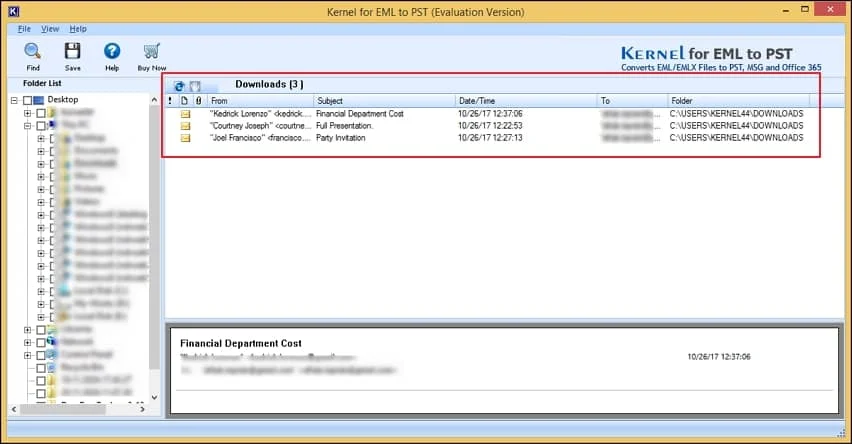Click the grayed stop icon beside refresh
The width and height of the screenshot is (852, 444).
(x=195, y=86)
